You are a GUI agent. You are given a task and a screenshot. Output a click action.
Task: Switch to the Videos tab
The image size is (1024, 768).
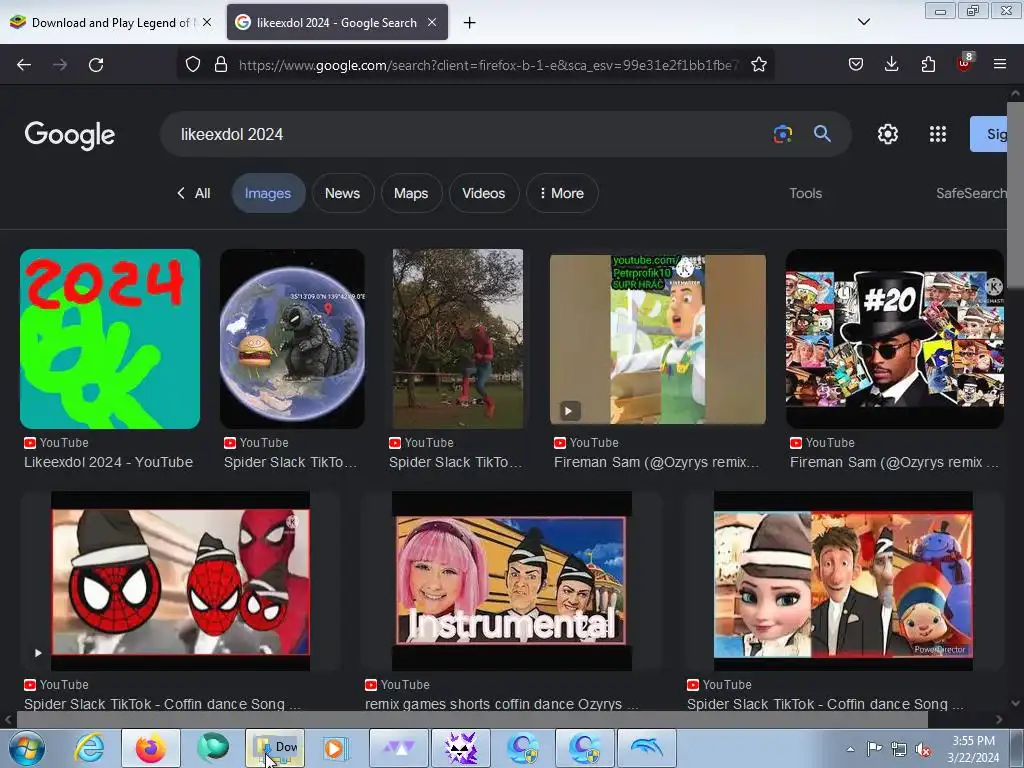tap(483, 193)
